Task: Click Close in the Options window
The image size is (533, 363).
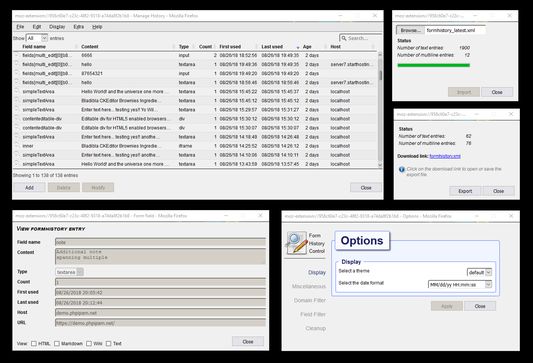Action: point(480,306)
